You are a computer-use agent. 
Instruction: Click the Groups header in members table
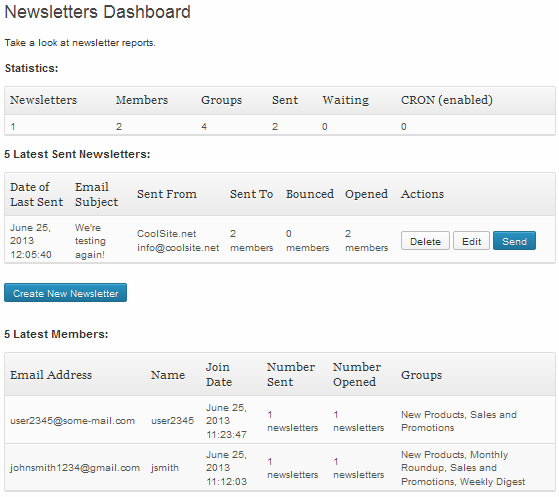click(421, 375)
